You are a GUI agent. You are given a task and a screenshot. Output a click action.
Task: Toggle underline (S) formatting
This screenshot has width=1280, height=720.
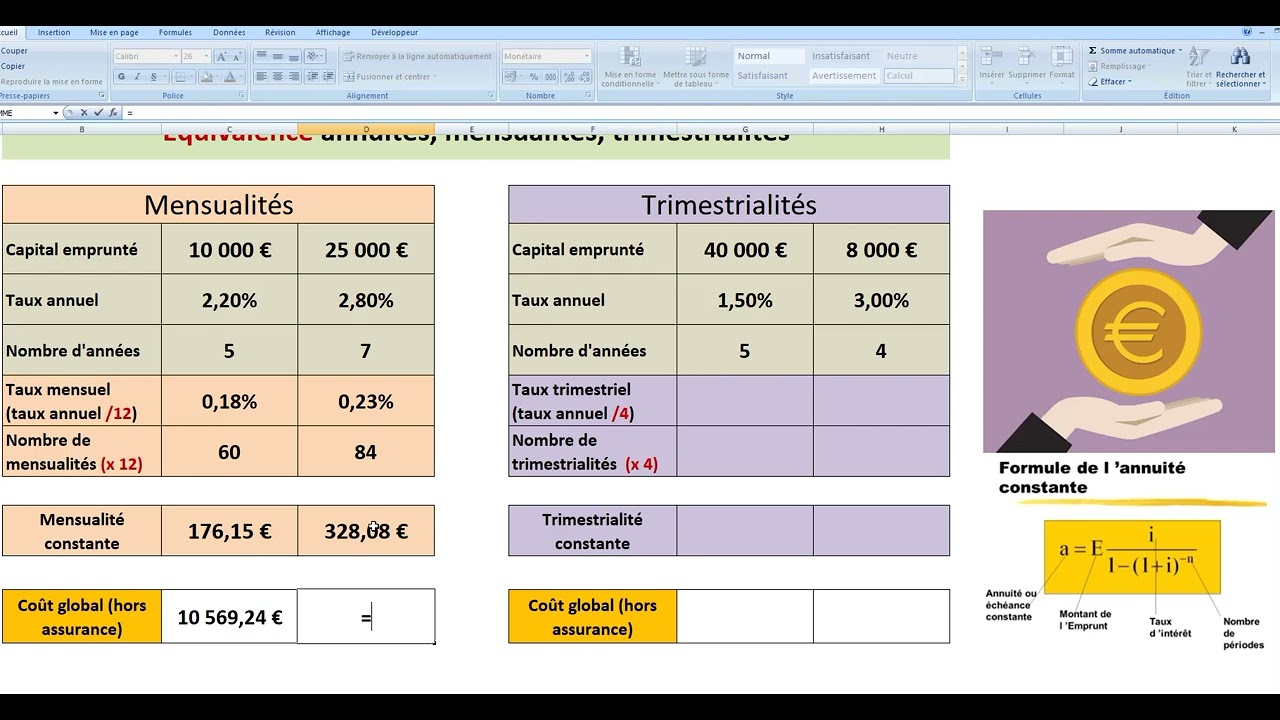[154, 77]
